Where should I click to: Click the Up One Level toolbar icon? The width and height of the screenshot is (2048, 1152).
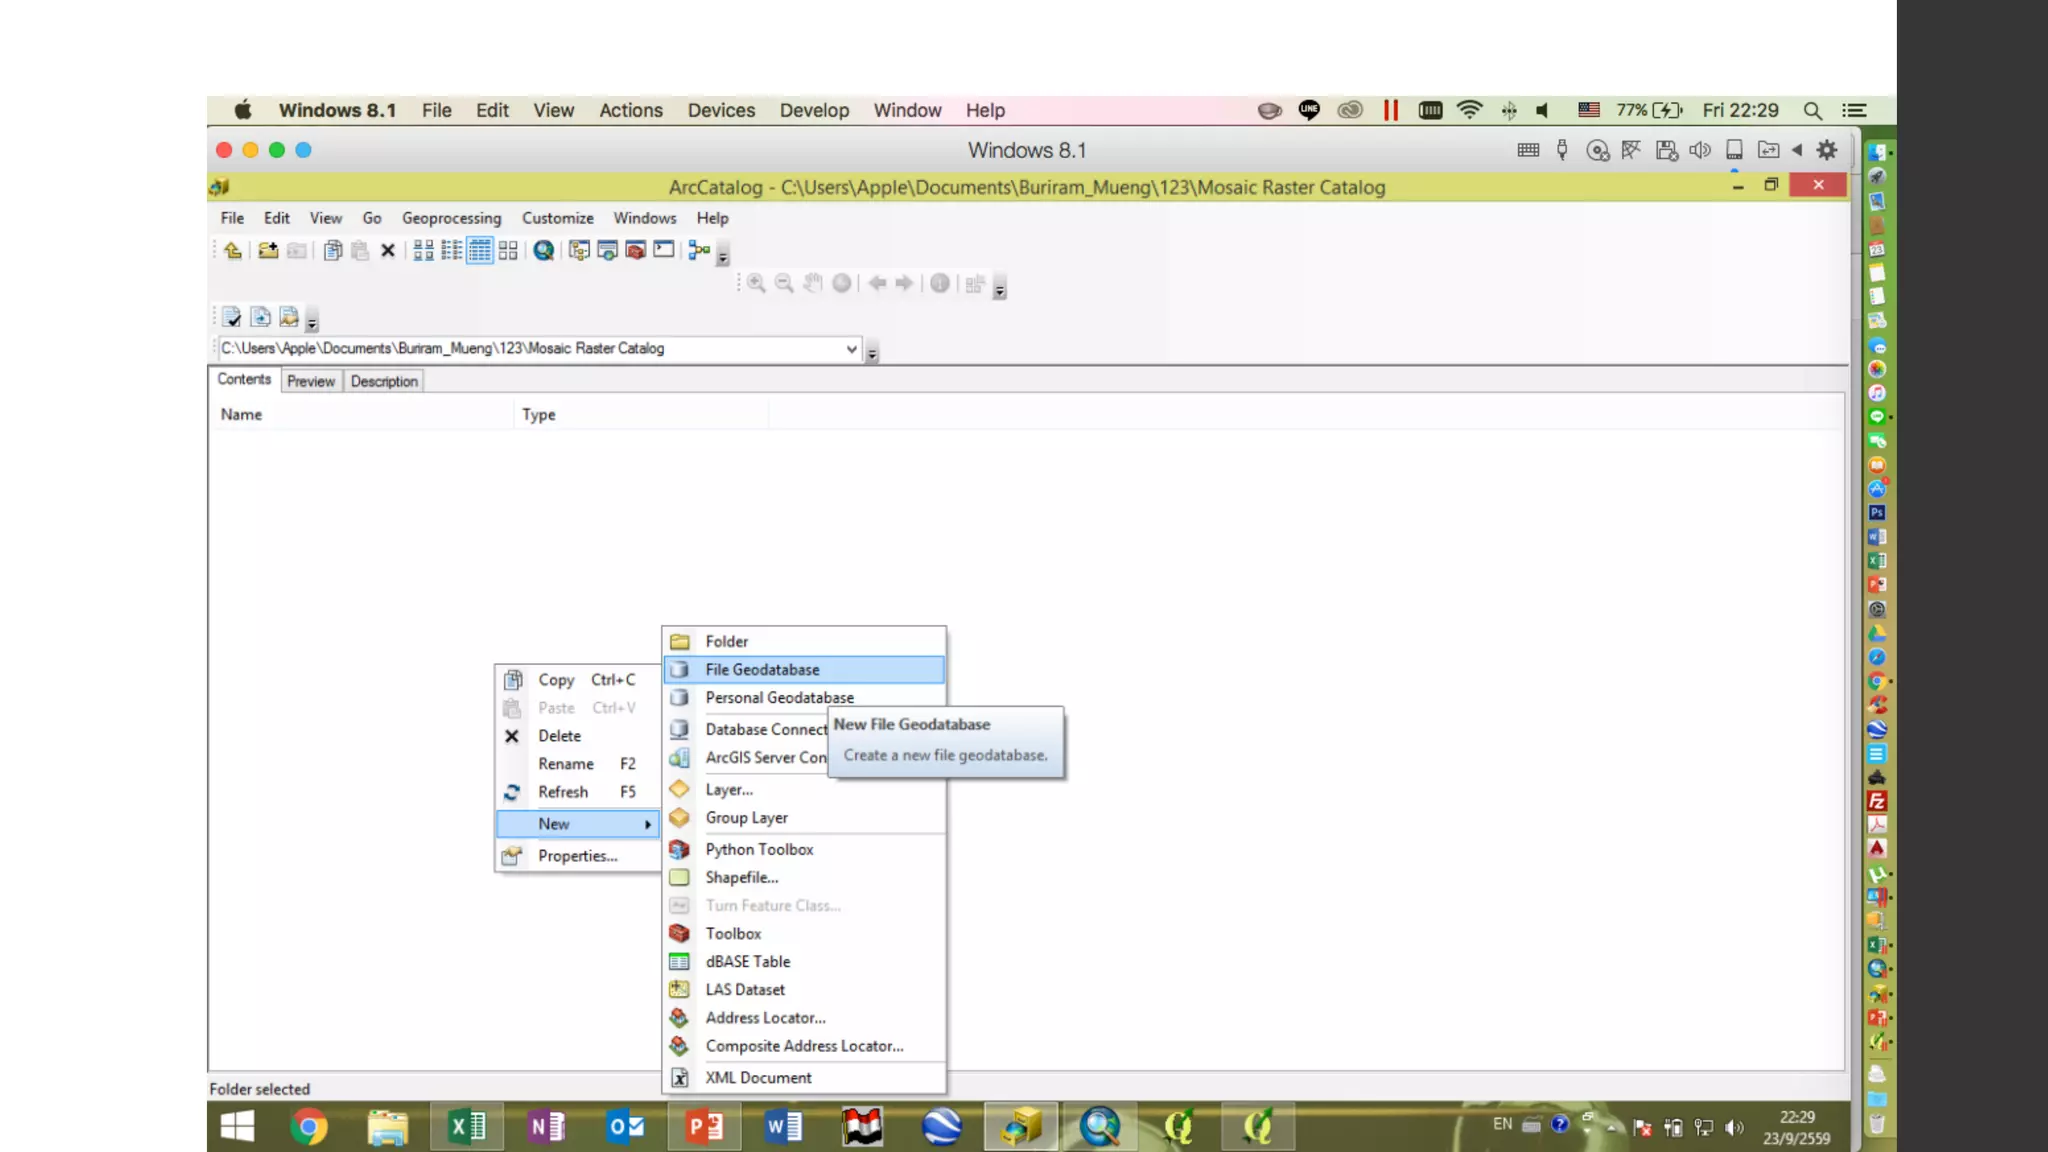pyautogui.click(x=233, y=251)
